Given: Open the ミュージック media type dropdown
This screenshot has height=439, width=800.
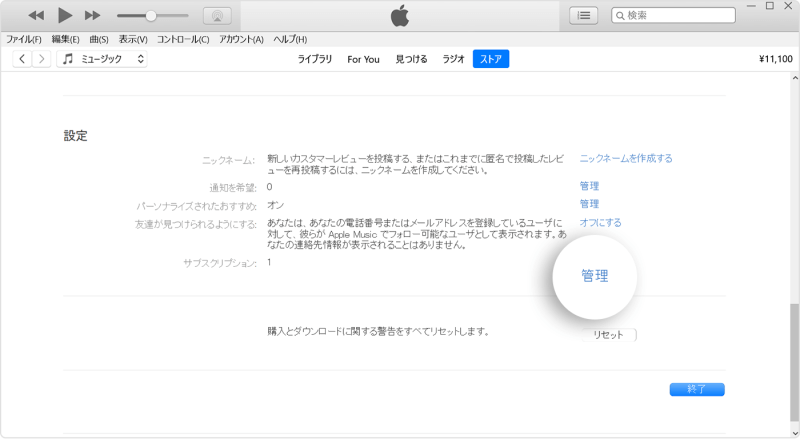Looking at the screenshot, I should 102,59.
